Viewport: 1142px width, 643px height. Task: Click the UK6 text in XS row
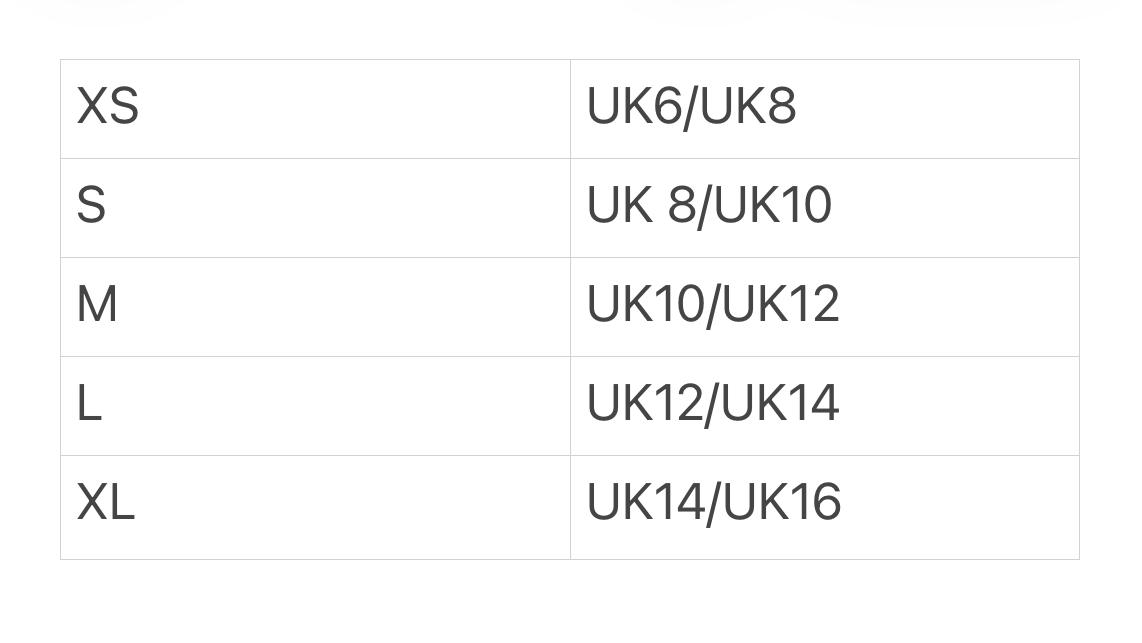pyautogui.click(x=633, y=106)
